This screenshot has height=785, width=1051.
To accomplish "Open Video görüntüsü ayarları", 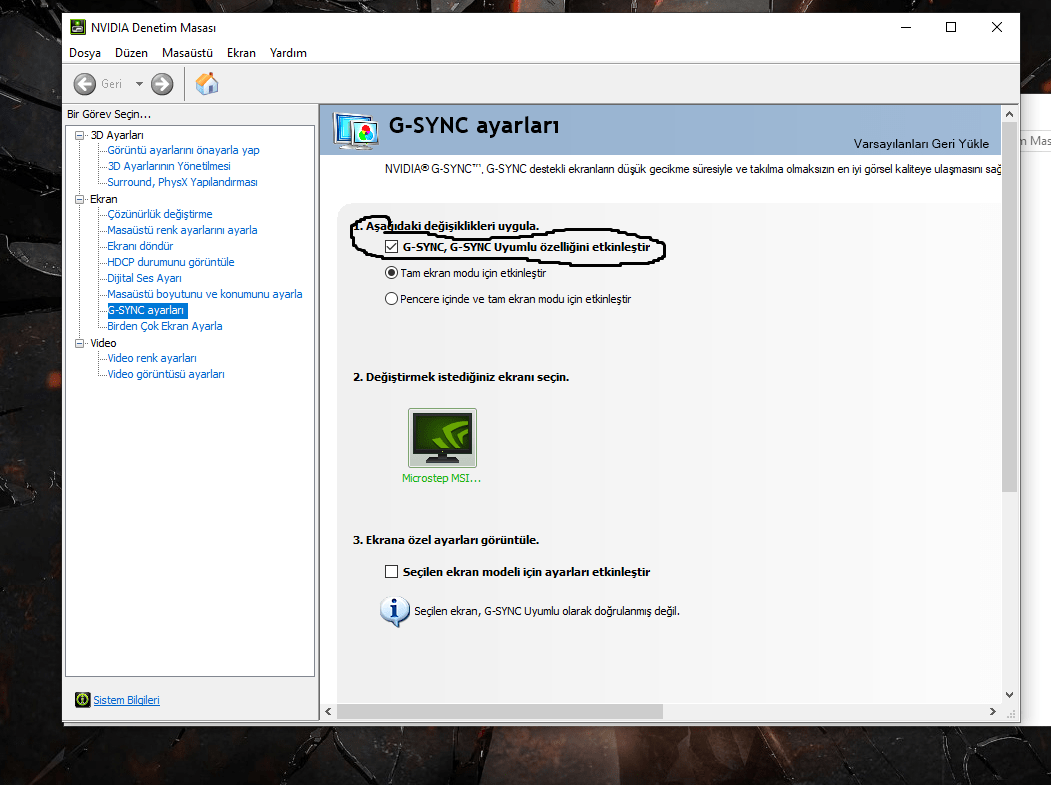I will [x=166, y=374].
